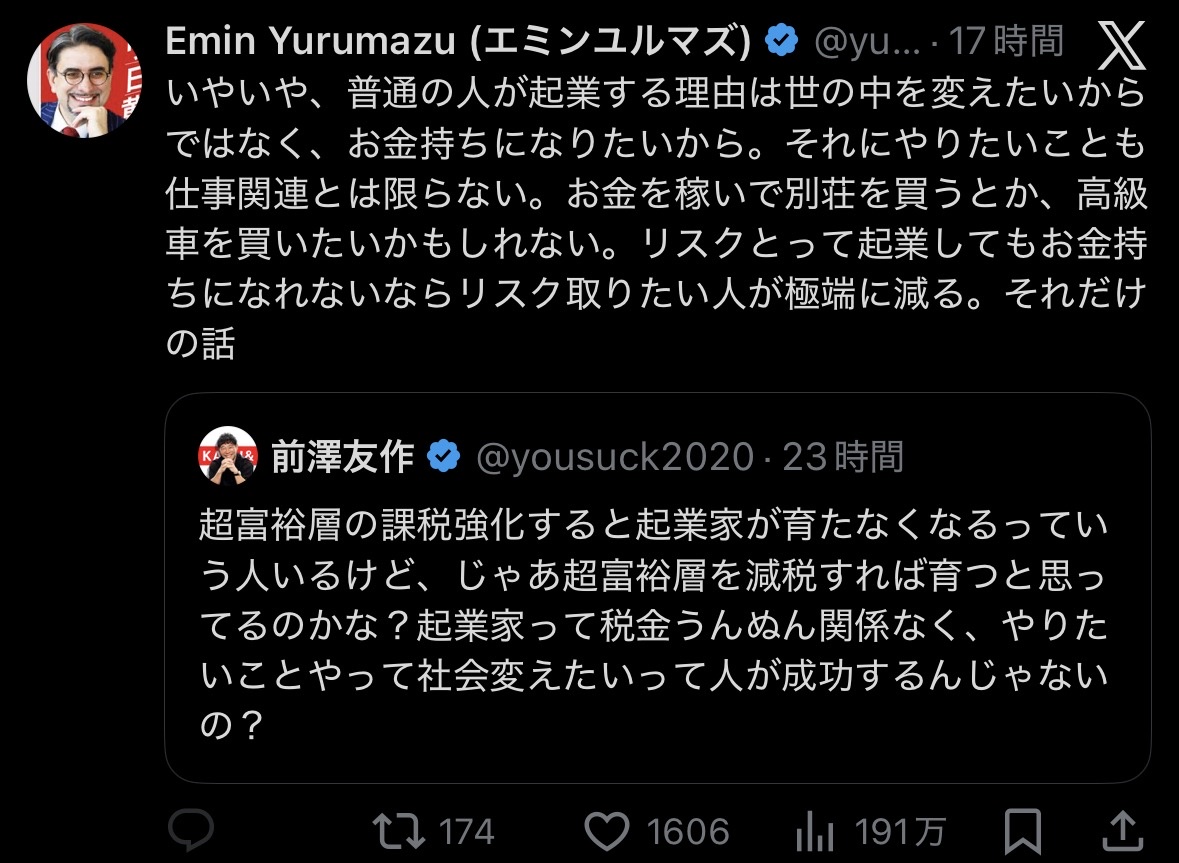
Task: Click Emin Yurumazu's blue verified badge
Action: pyautogui.click(x=781, y=40)
